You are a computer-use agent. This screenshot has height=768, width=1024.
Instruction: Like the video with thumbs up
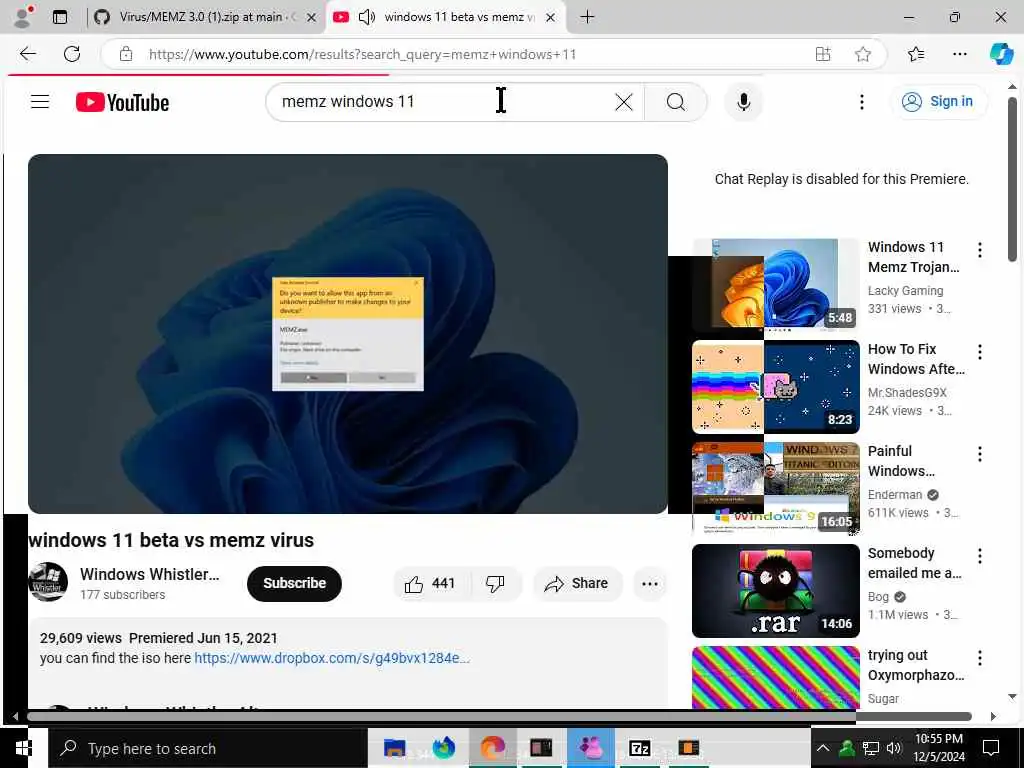click(430, 583)
